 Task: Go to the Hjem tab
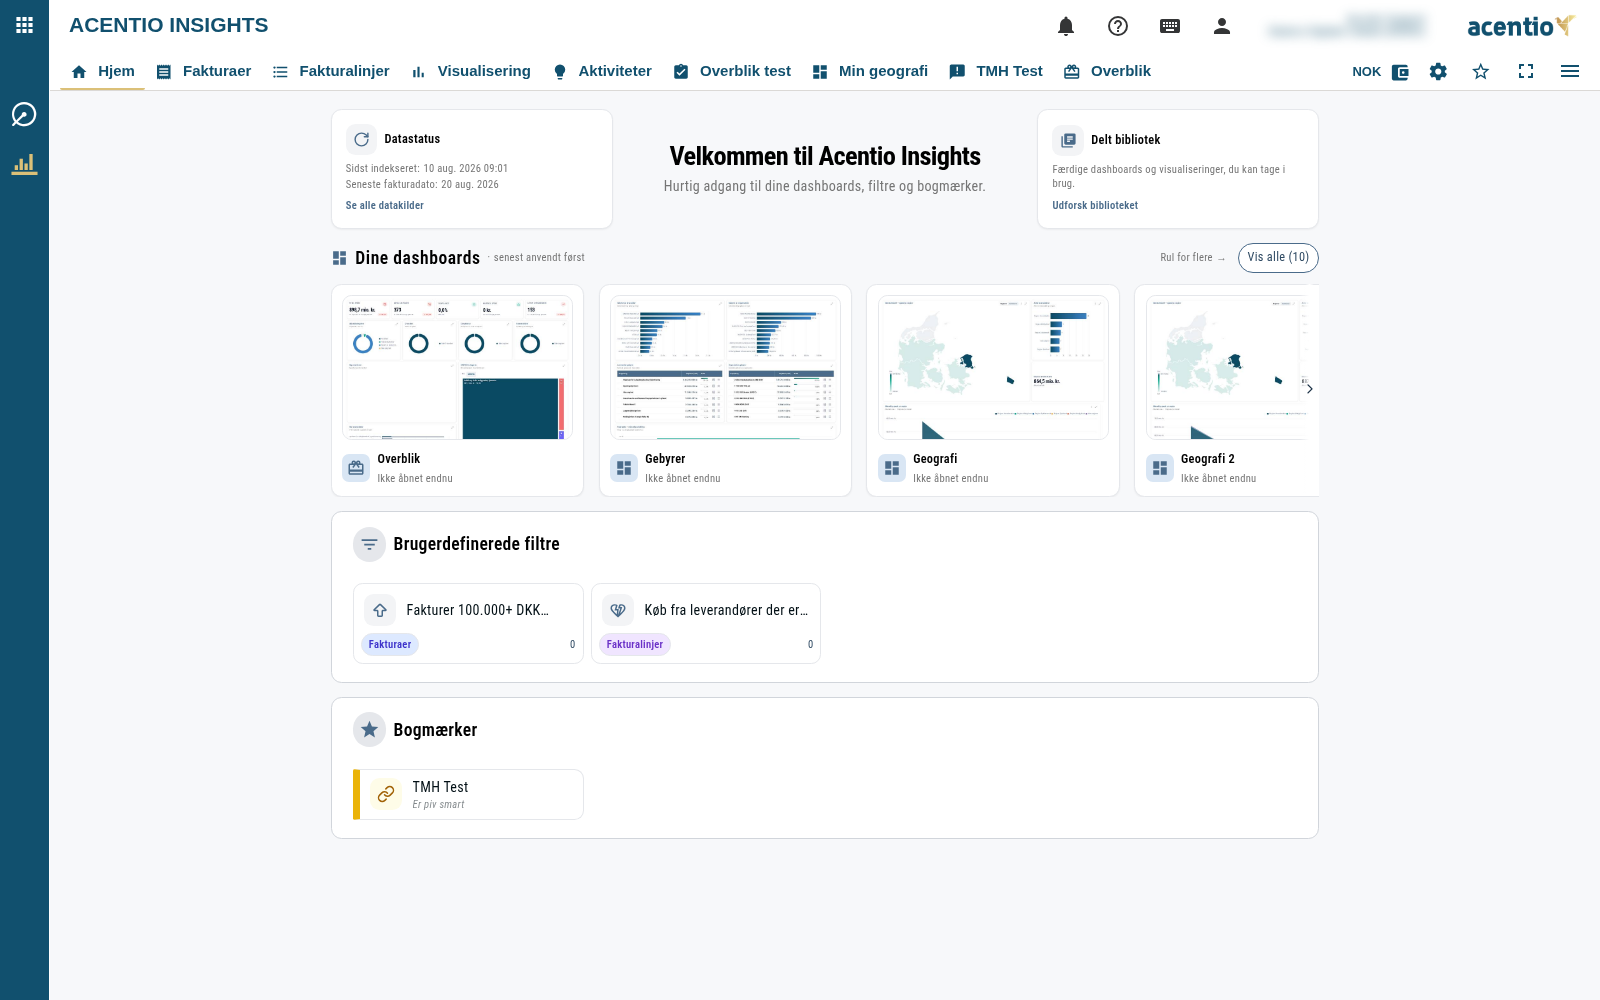point(103,71)
